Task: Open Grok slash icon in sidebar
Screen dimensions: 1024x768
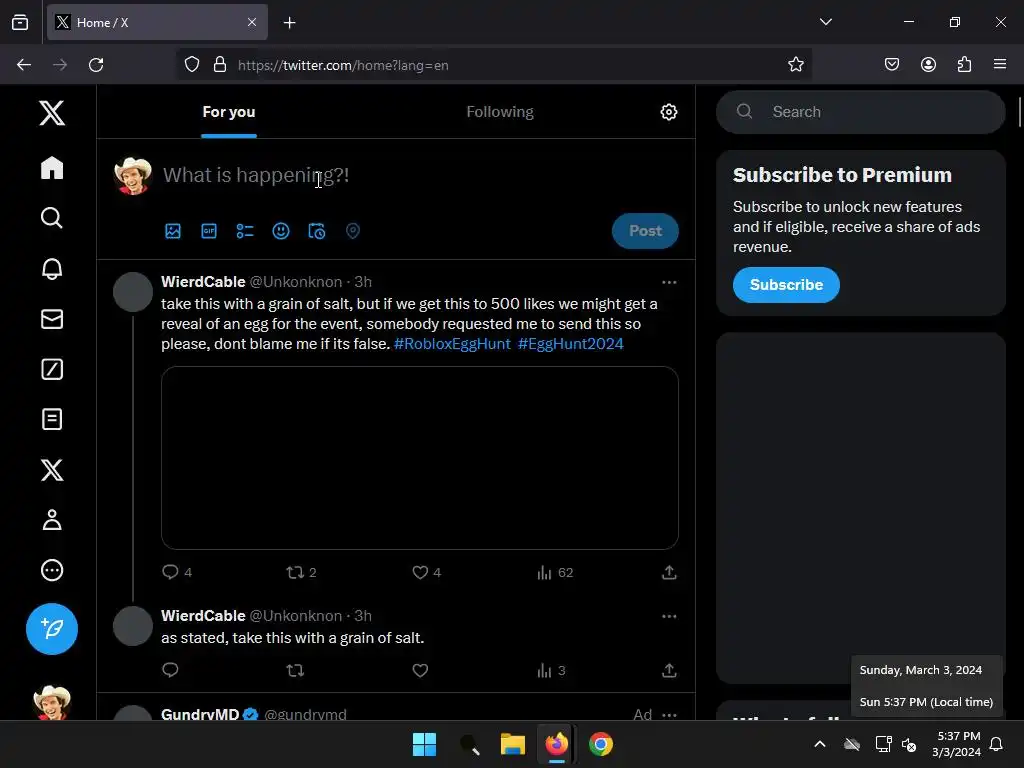Action: coord(52,369)
